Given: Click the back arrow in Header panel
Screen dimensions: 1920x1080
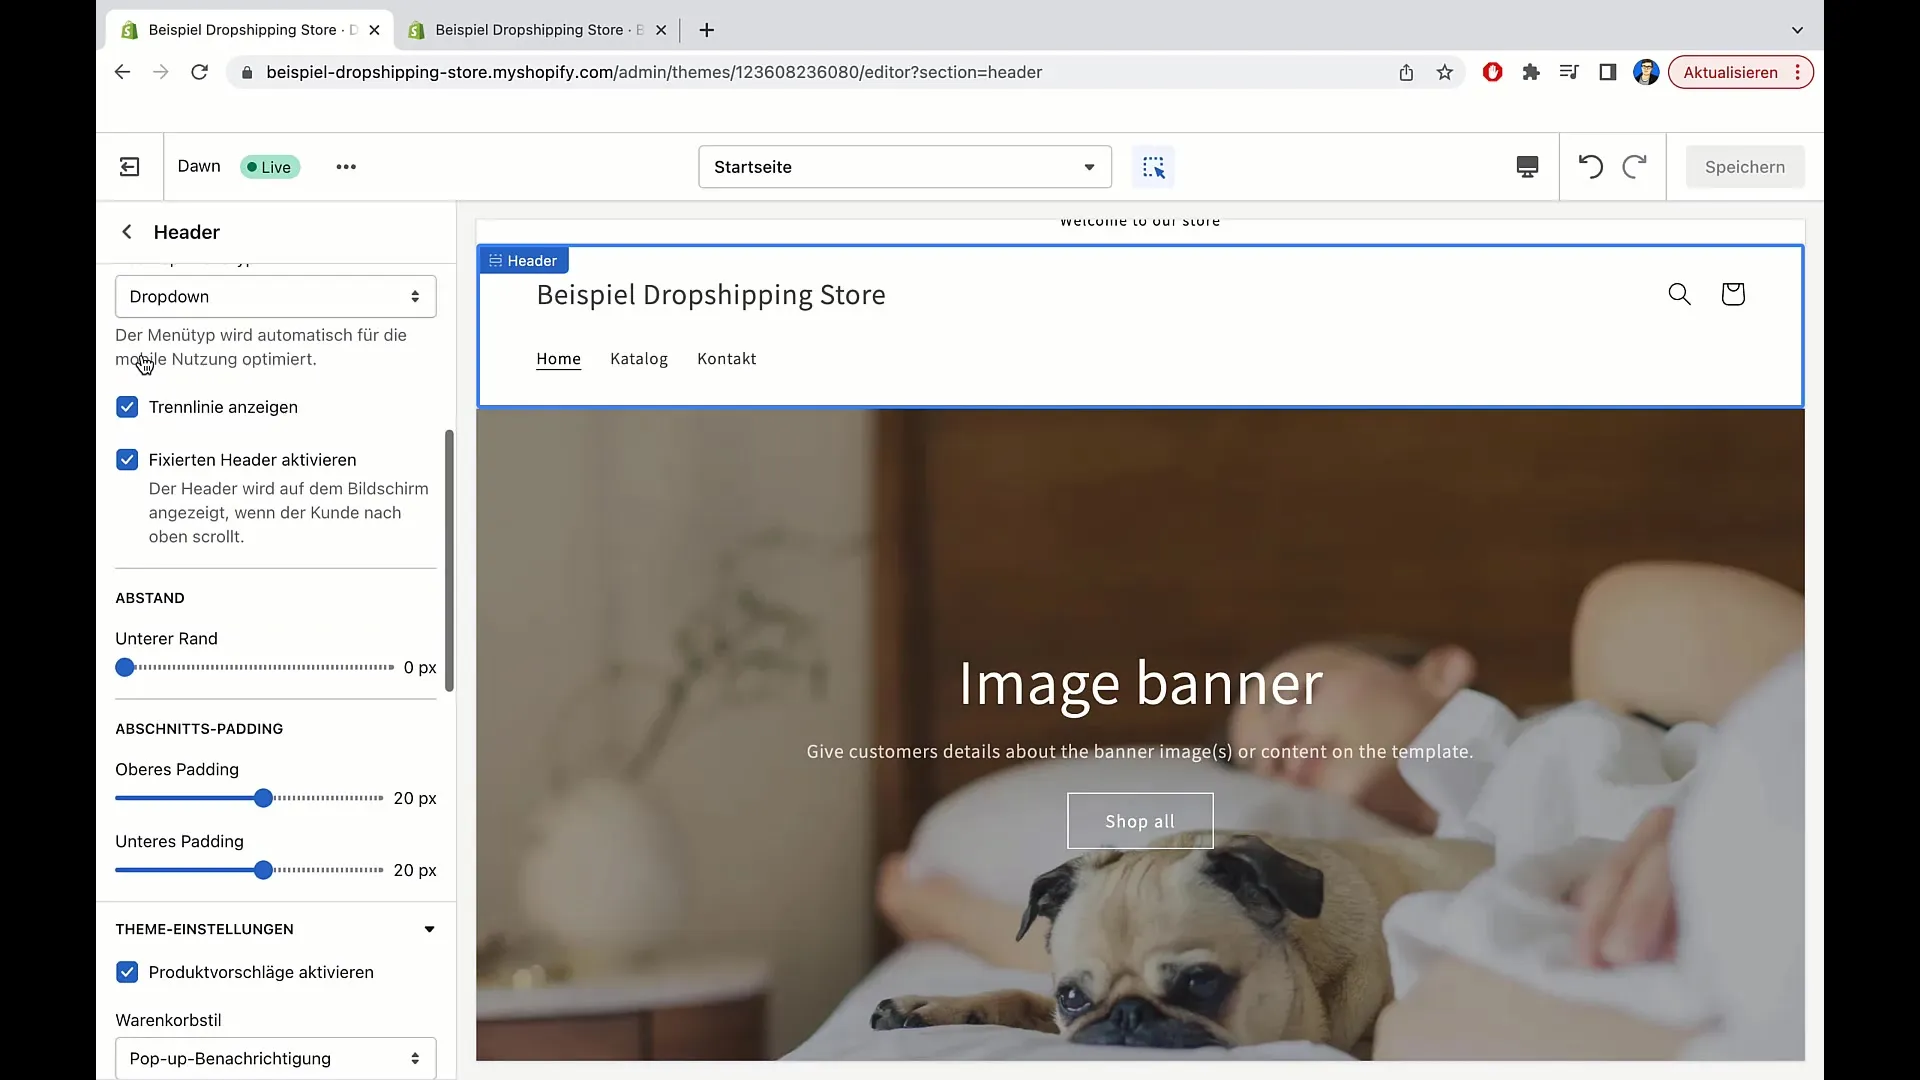Looking at the screenshot, I should pyautogui.click(x=127, y=232).
